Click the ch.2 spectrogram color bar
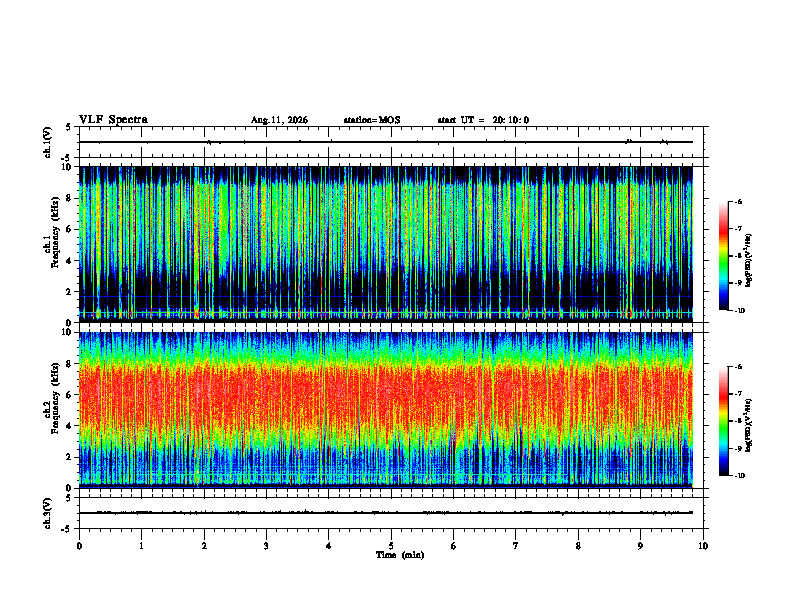 [x=723, y=421]
